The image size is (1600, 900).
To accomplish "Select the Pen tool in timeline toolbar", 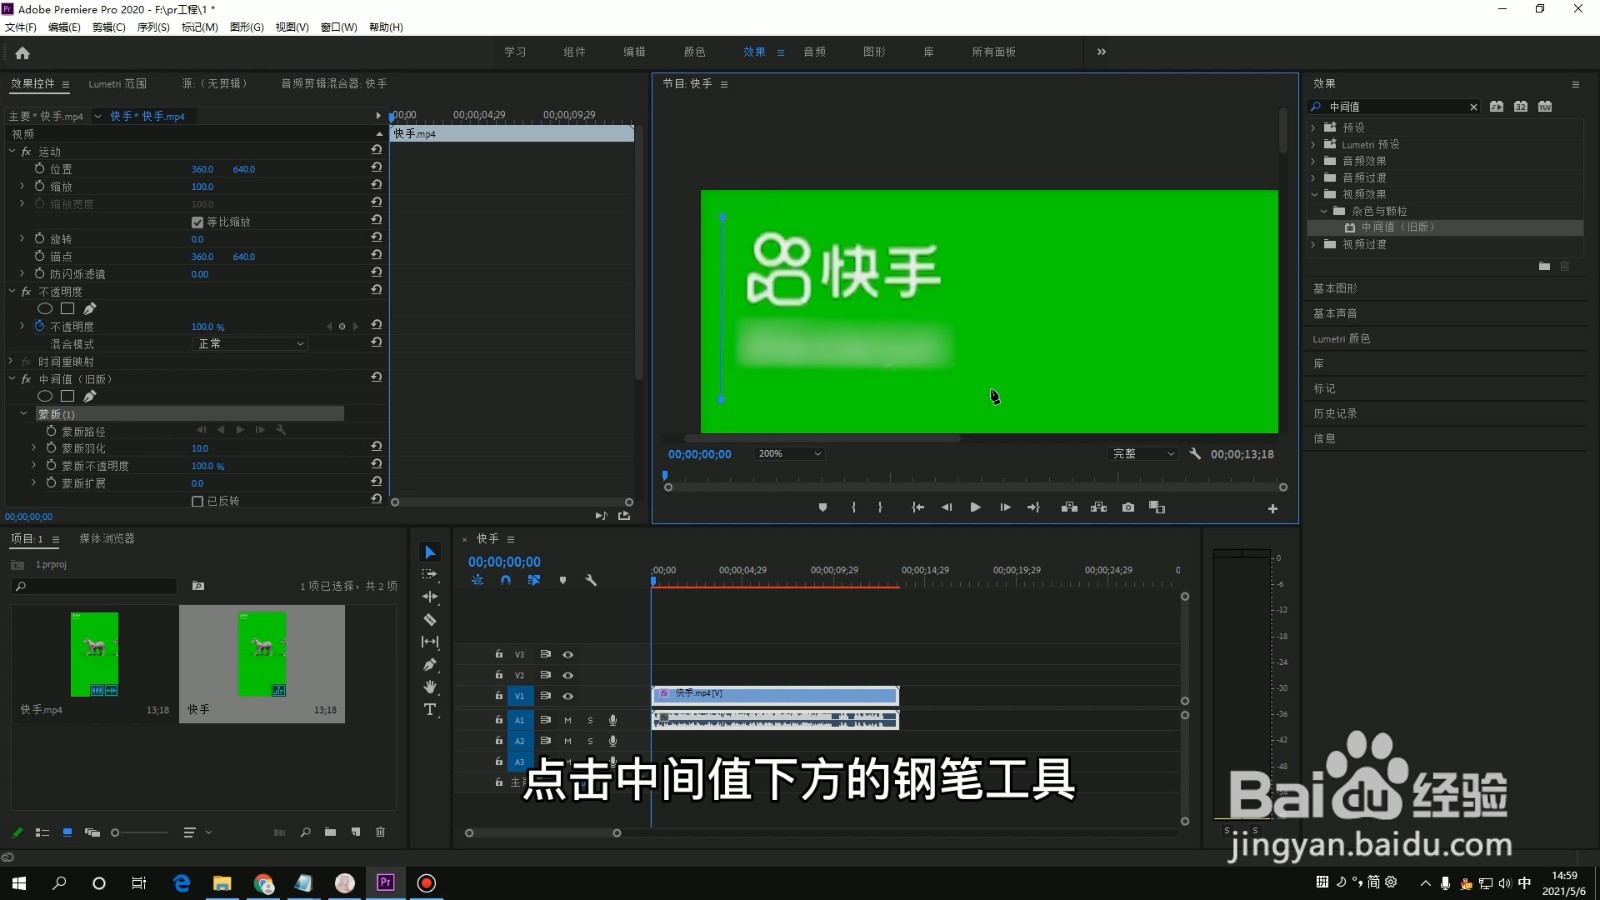I will click(x=430, y=665).
